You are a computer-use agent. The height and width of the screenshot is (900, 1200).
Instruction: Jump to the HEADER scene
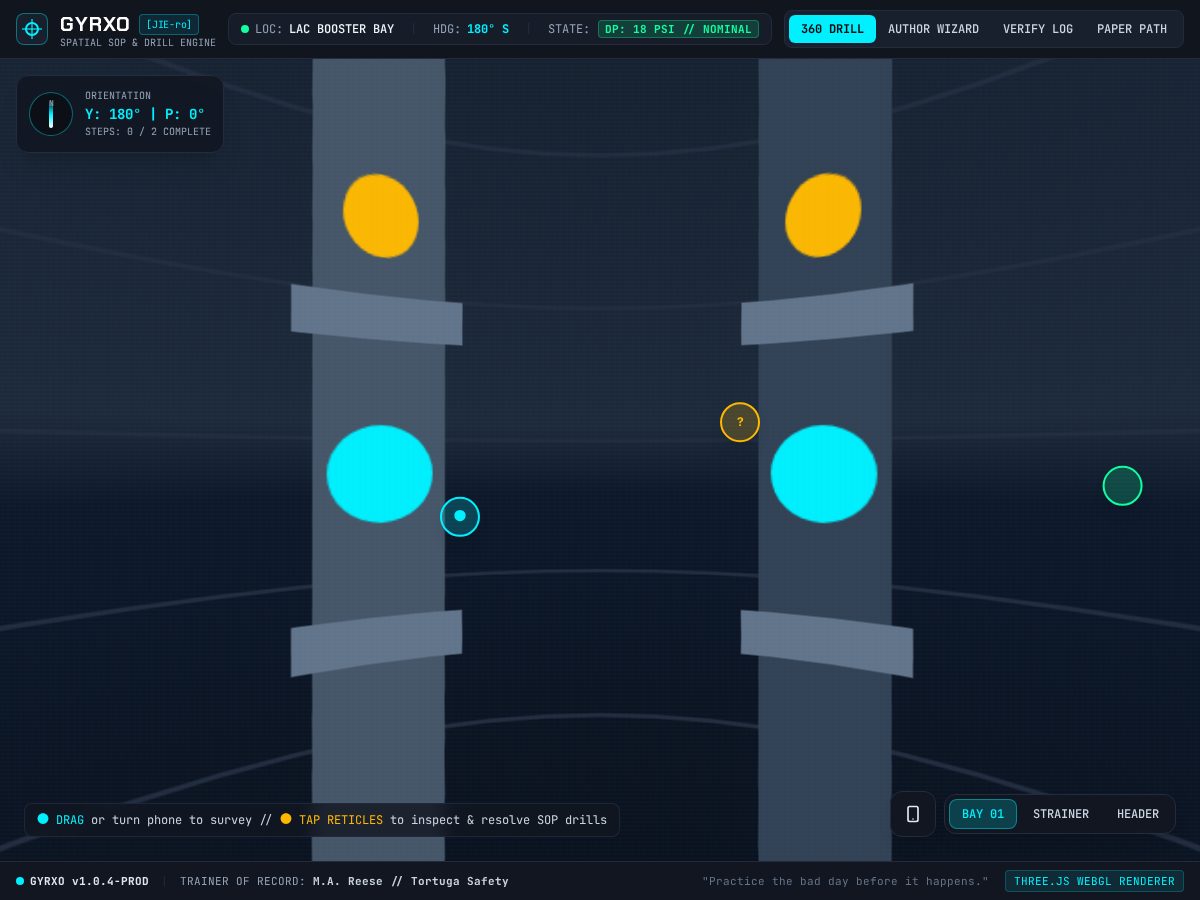click(x=1138, y=814)
